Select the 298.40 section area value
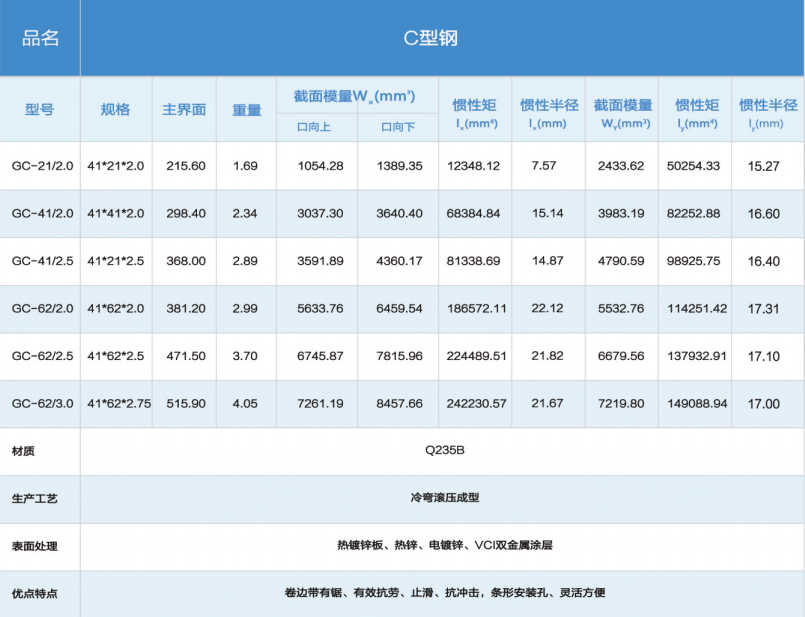Image resolution: width=805 pixels, height=617 pixels. point(185,214)
